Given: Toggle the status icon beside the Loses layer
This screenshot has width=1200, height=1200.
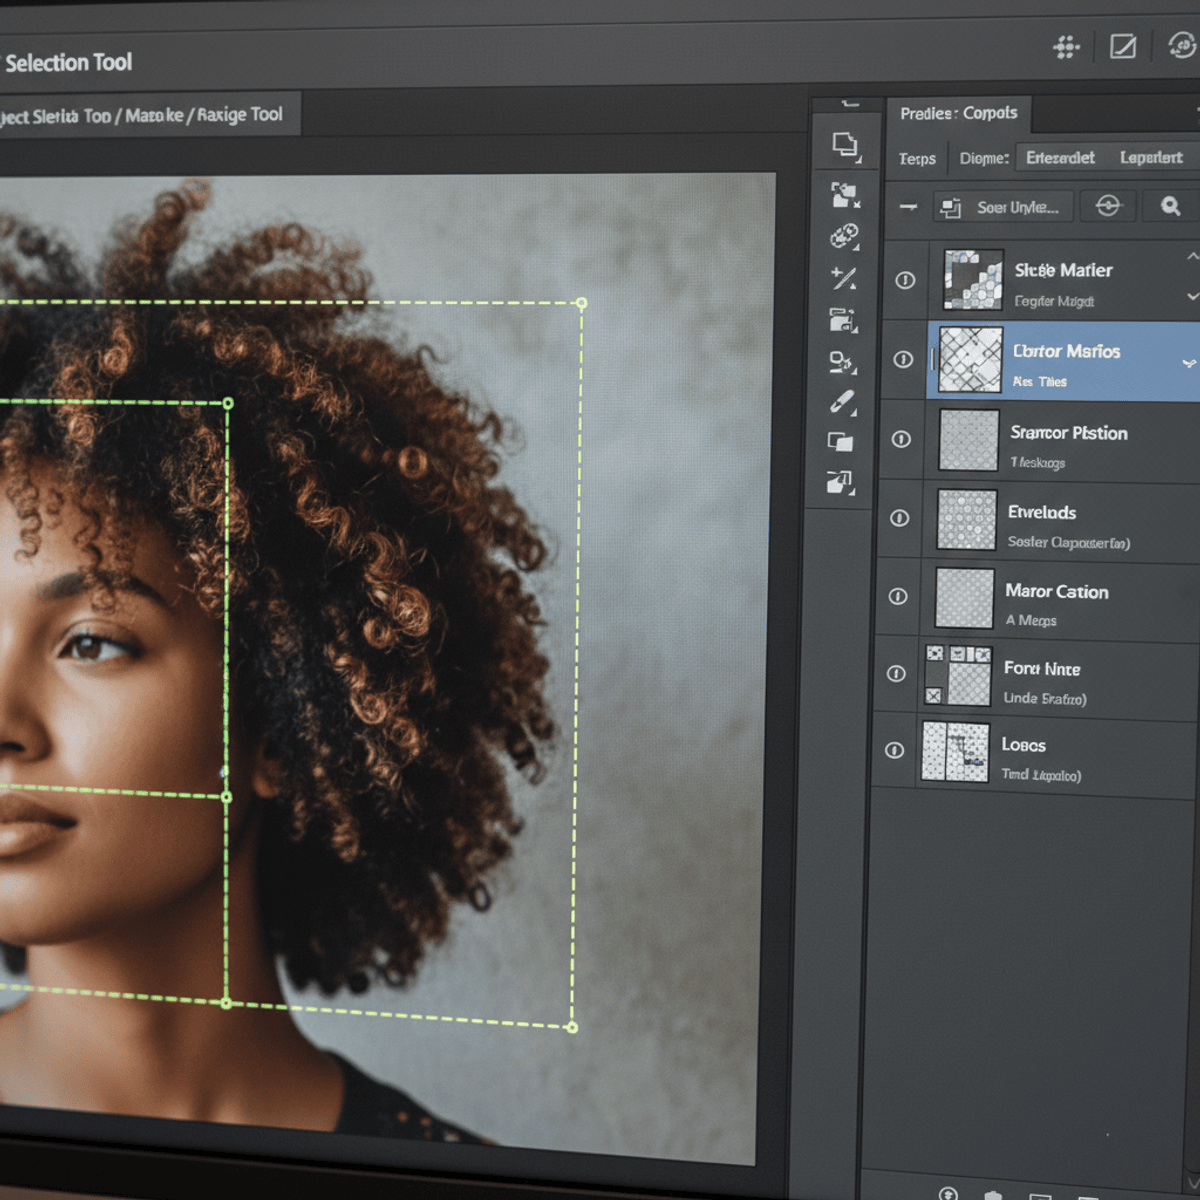Looking at the screenshot, I should point(893,750).
